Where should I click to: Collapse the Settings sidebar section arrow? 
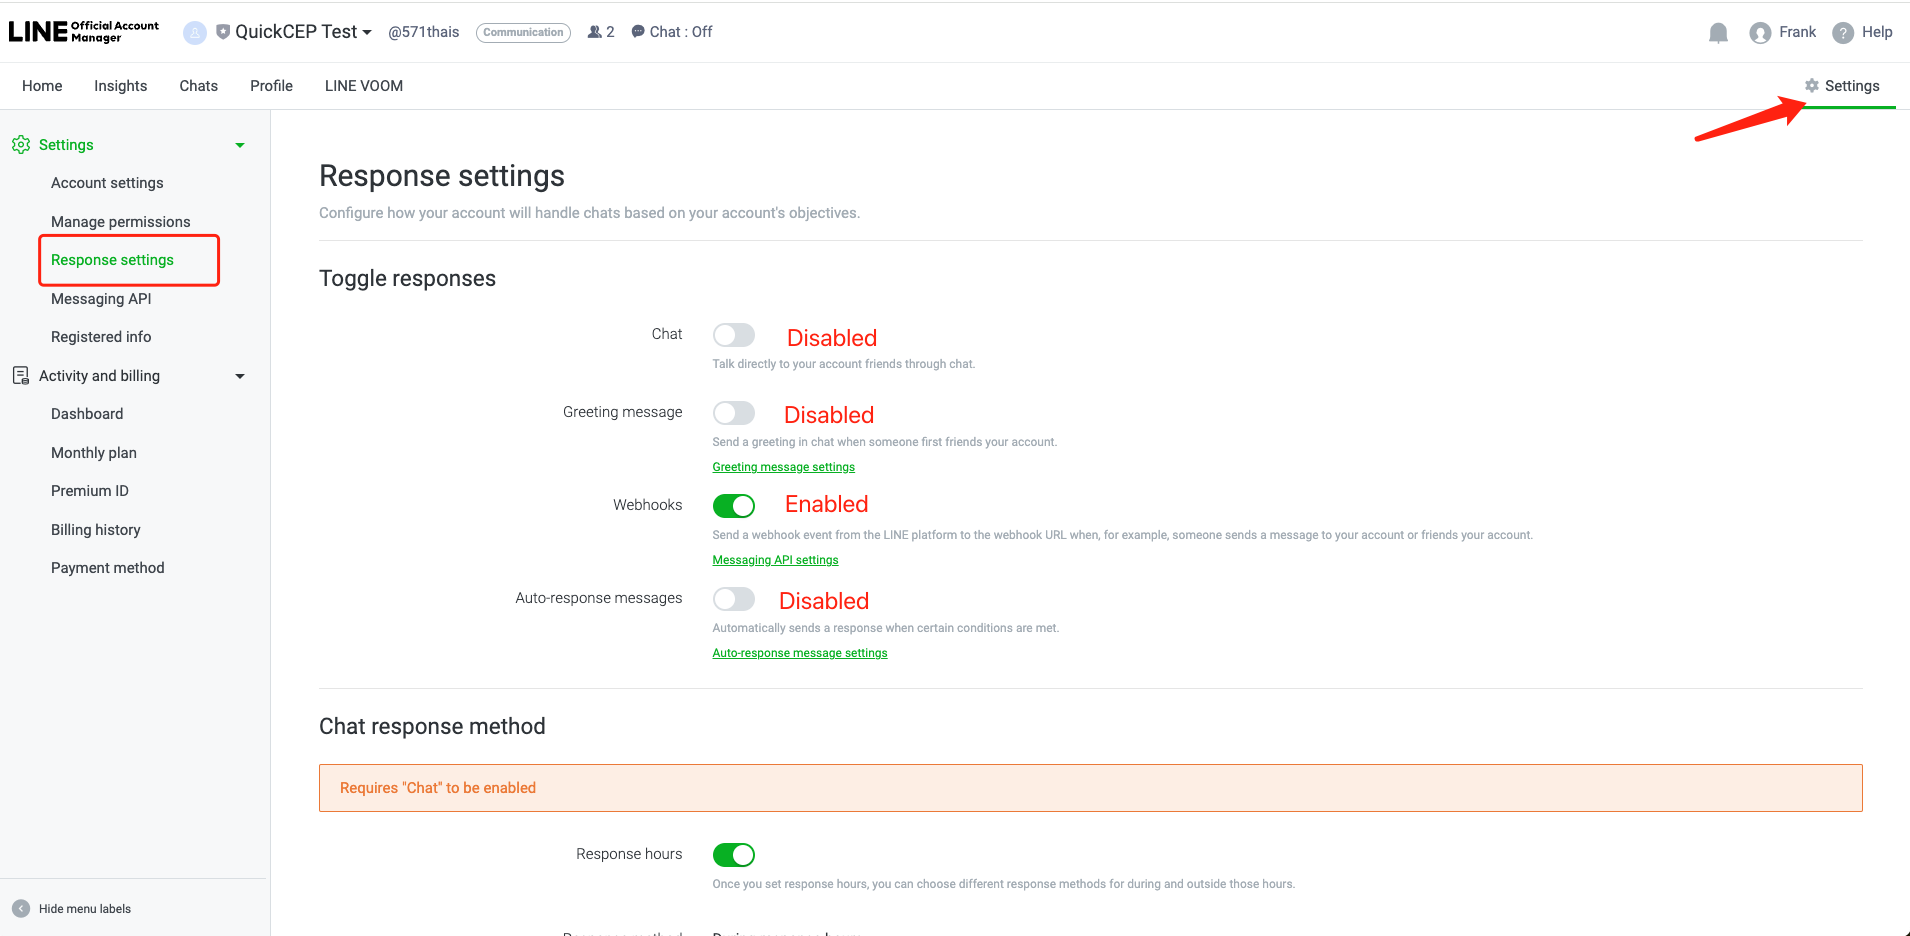(240, 146)
